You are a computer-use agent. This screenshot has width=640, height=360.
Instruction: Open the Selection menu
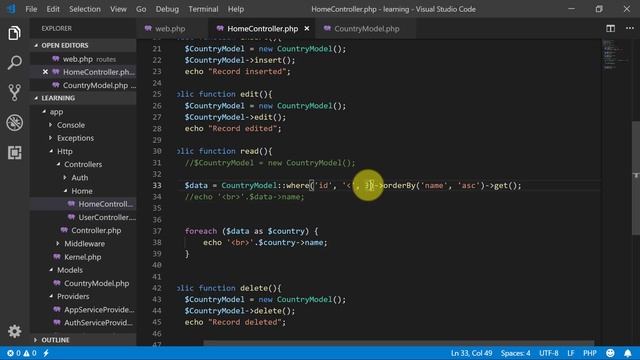84,9
